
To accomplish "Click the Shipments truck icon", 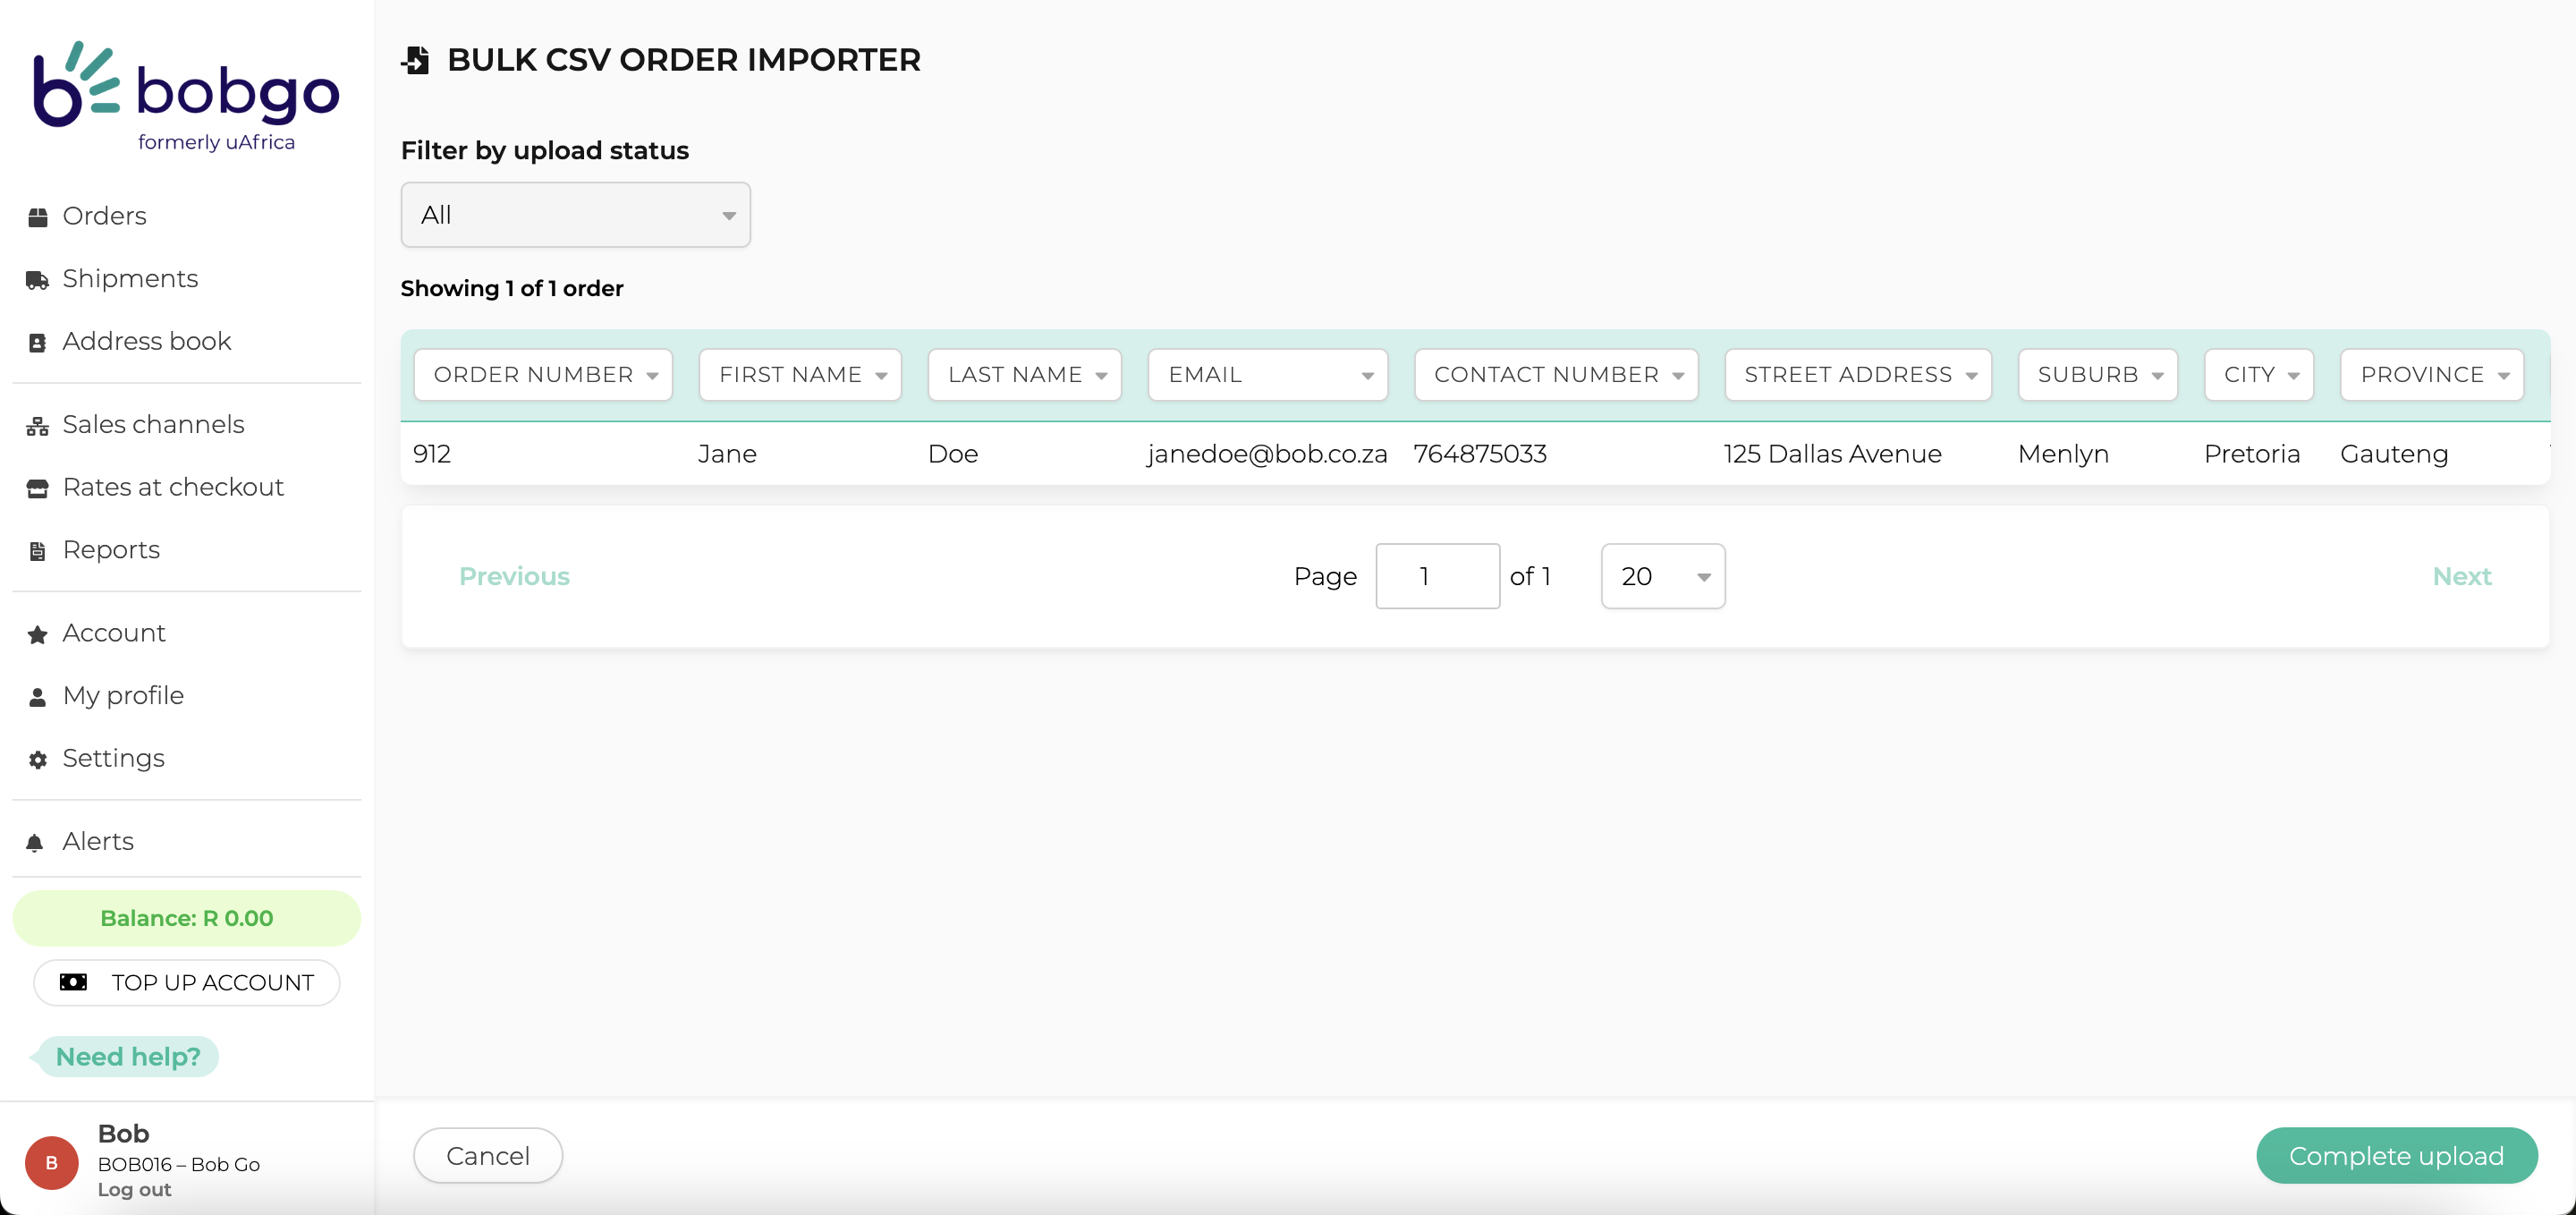I will [x=37, y=280].
